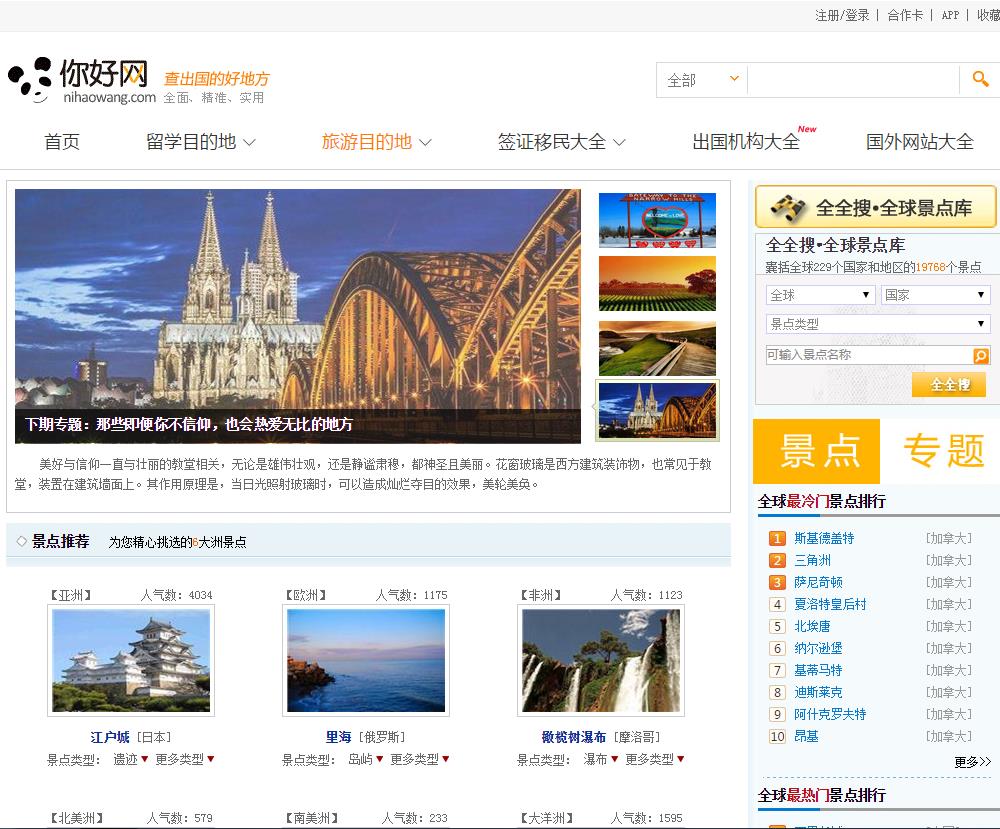Click the banner caption 下期专题
Screen dimensions: 1000x829
(188, 424)
